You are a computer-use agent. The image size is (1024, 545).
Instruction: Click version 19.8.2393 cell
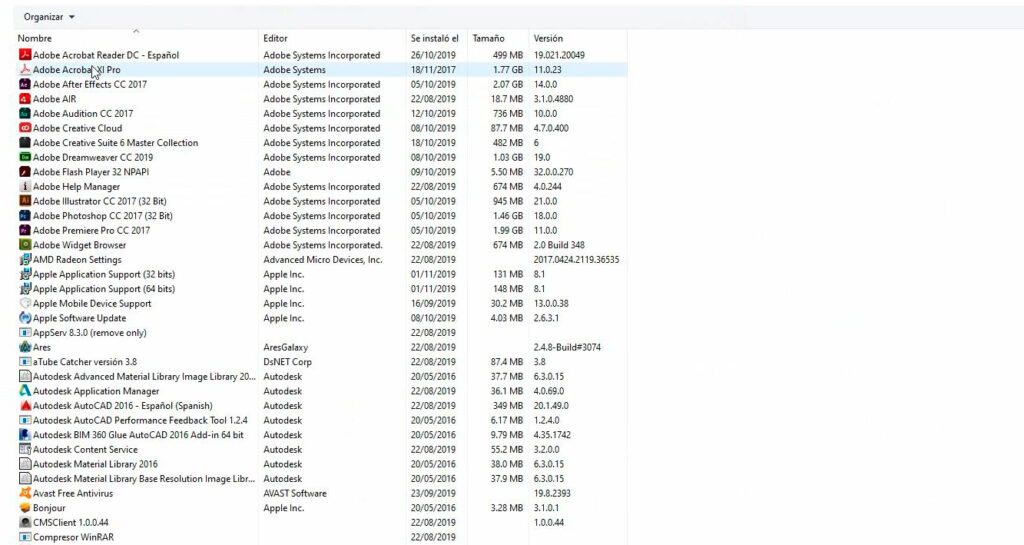552,493
